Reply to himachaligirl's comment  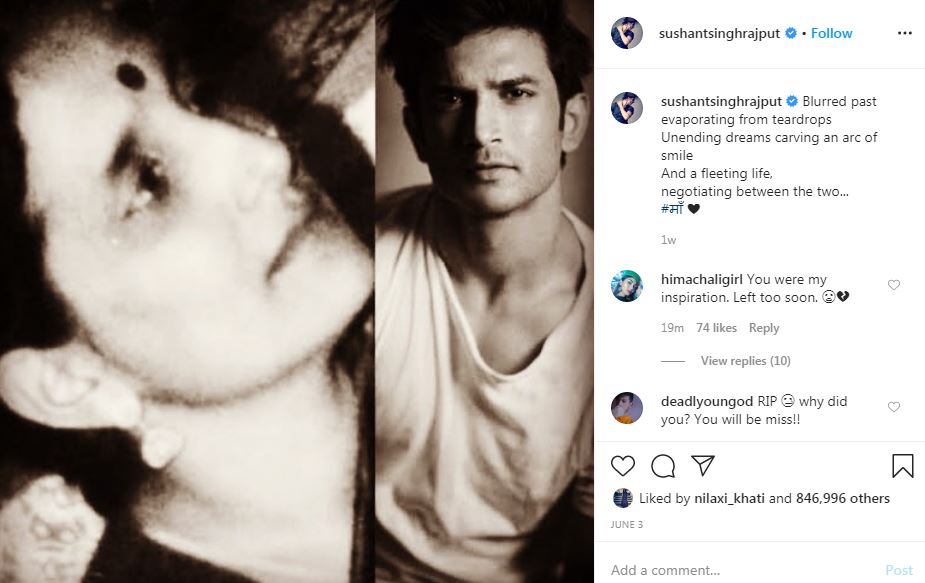pyautogui.click(x=764, y=327)
